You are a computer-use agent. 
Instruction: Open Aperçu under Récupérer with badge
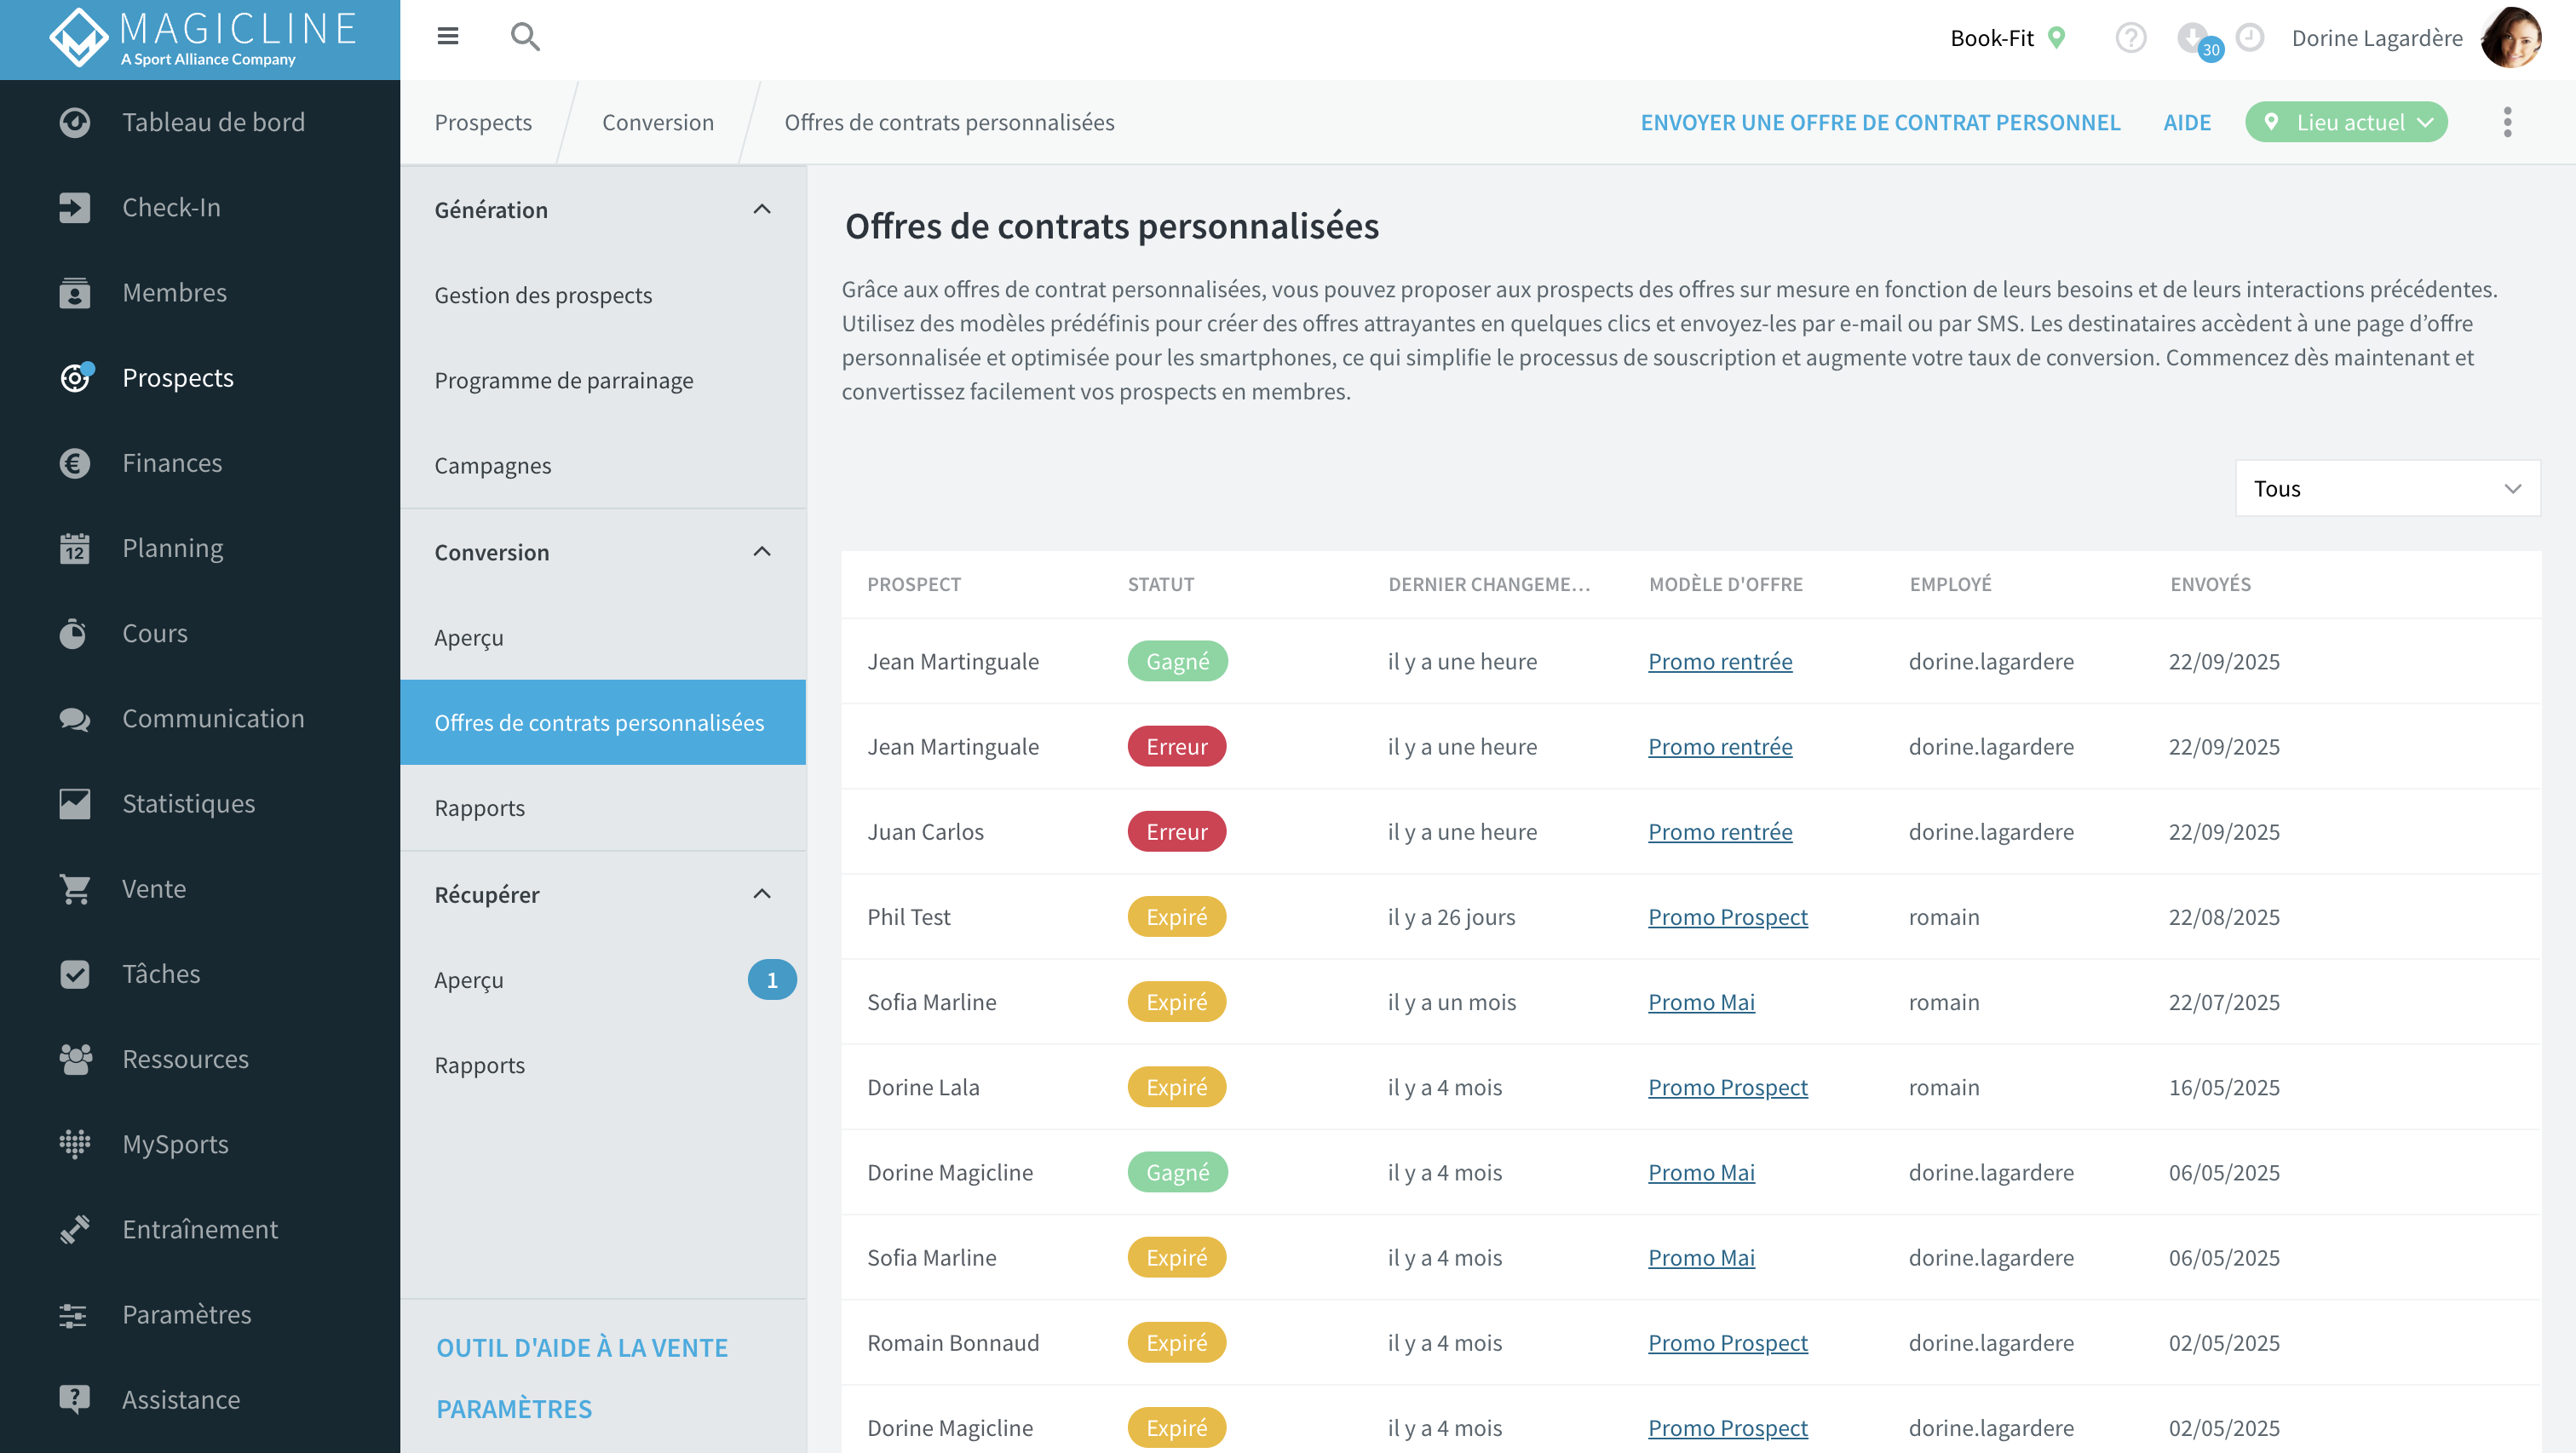click(x=603, y=980)
